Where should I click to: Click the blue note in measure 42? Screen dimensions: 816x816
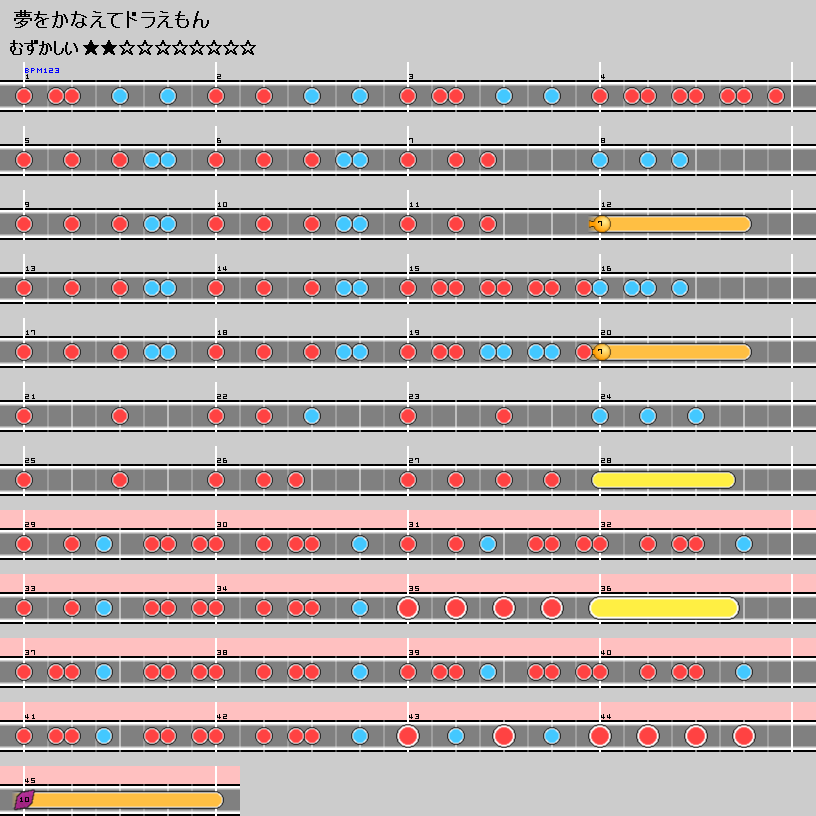tap(360, 736)
